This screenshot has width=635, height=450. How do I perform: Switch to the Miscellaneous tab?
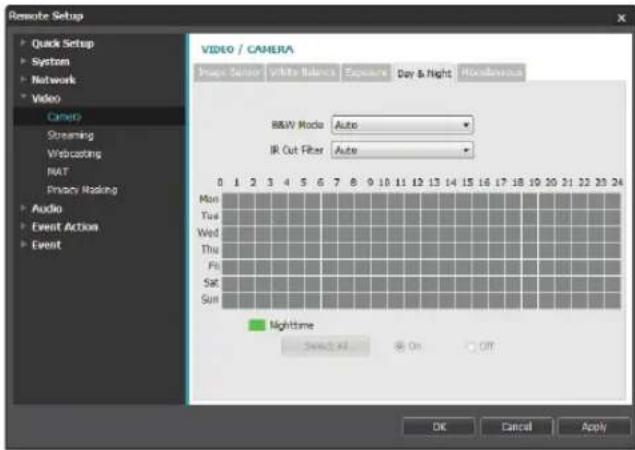(x=491, y=73)
